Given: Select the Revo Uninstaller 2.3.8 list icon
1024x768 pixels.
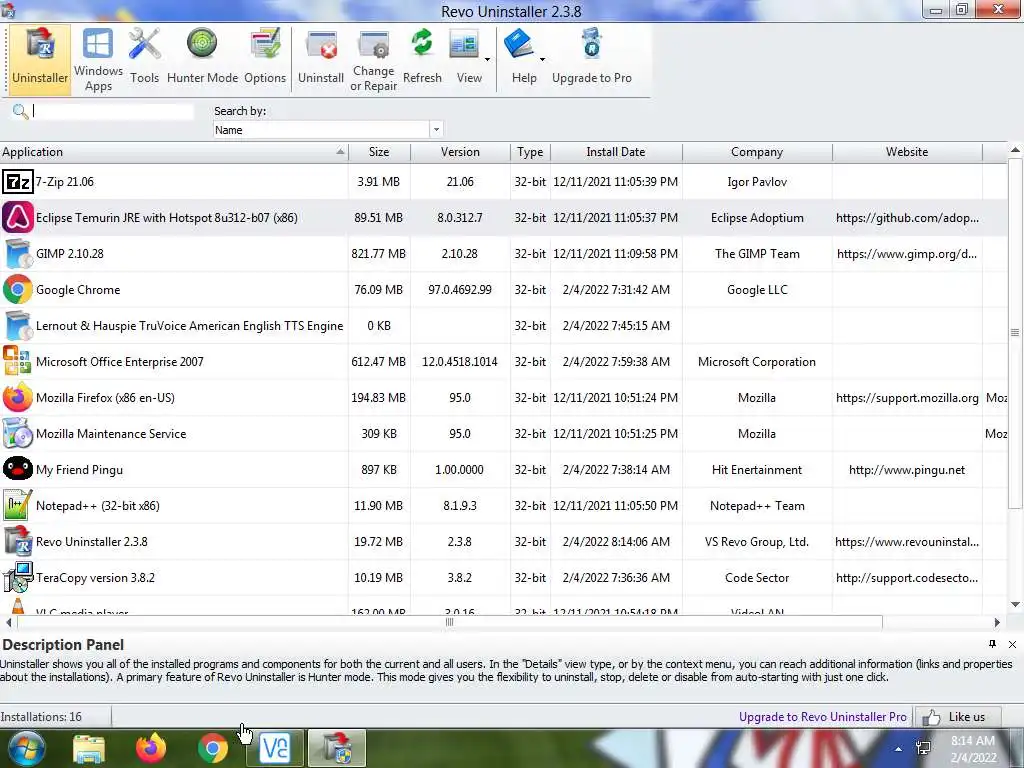Looking at the screenshot, I should (x=18, y=541).
